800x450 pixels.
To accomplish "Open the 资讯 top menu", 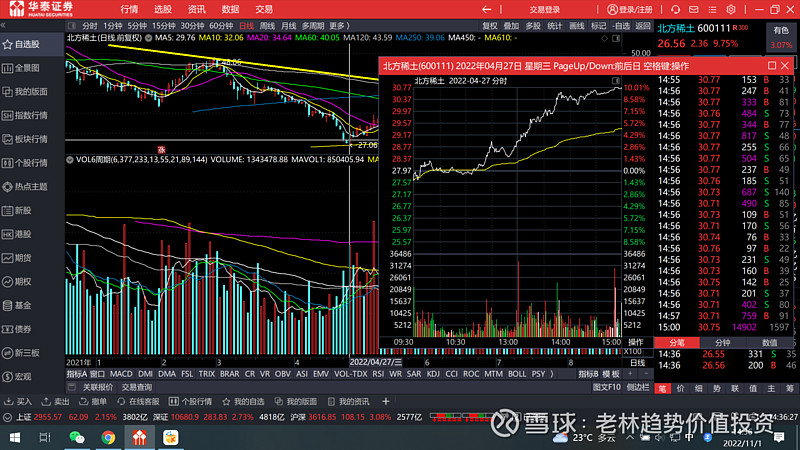I will 195,9.
